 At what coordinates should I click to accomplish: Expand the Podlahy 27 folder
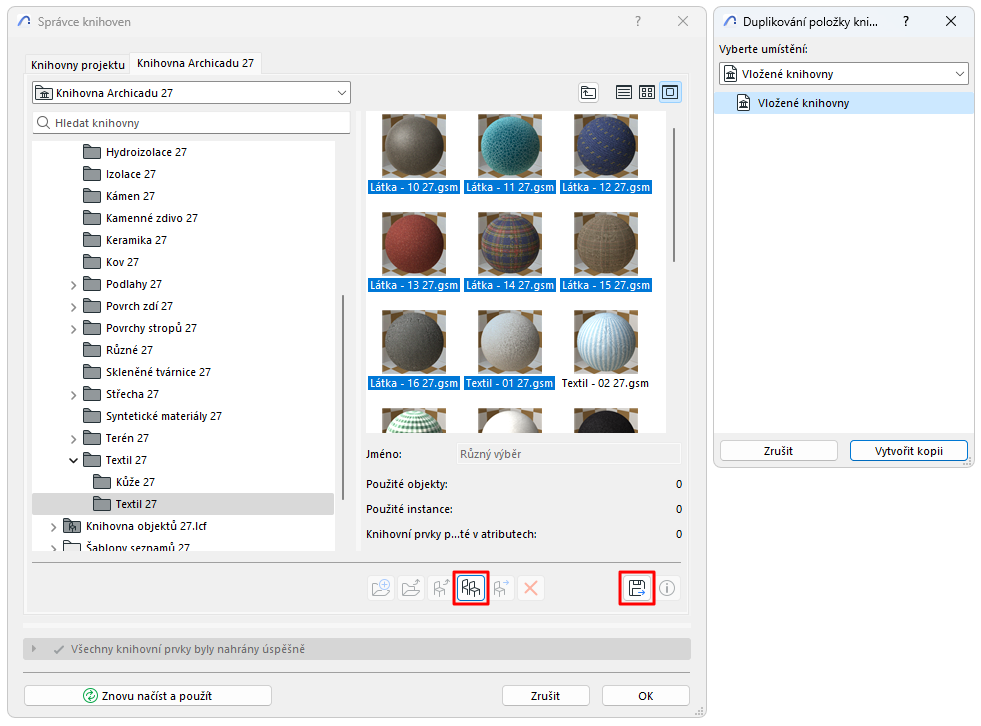point(73,285)
